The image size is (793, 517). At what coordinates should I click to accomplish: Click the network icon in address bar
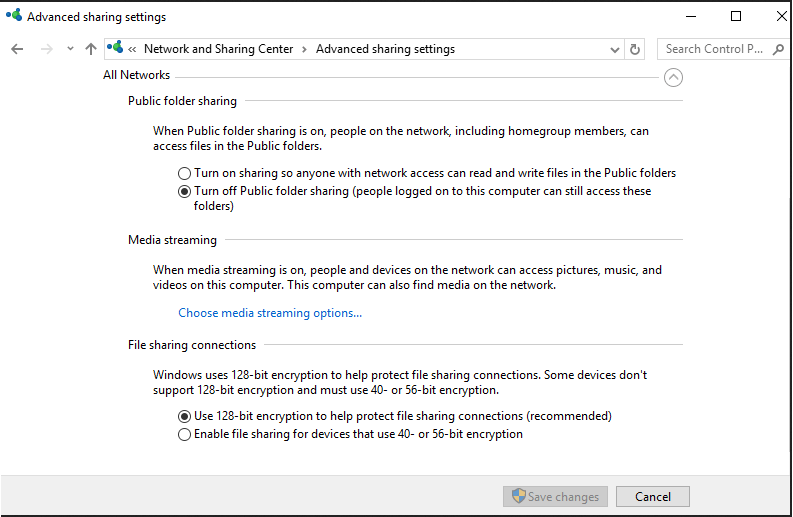pyautogui.click(x=115, y=48)
